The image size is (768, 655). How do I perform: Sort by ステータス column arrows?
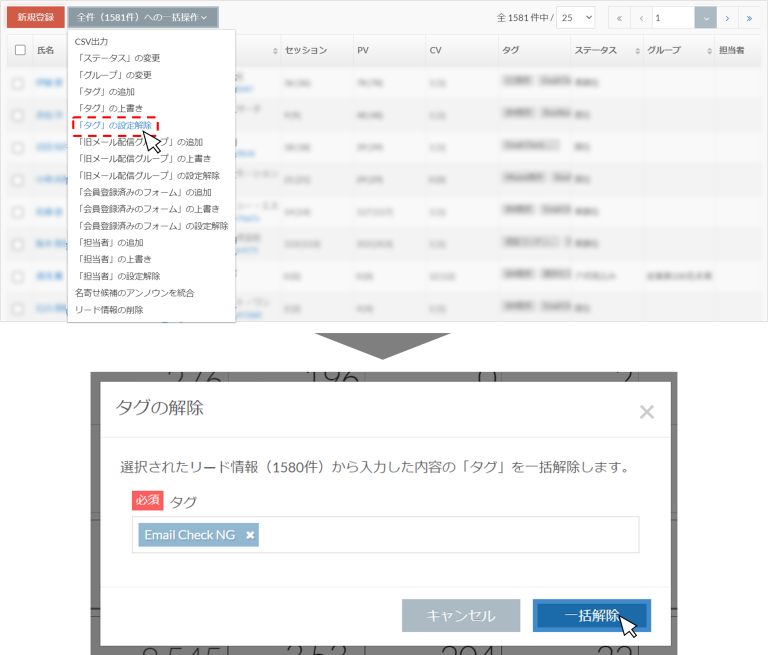637,51
